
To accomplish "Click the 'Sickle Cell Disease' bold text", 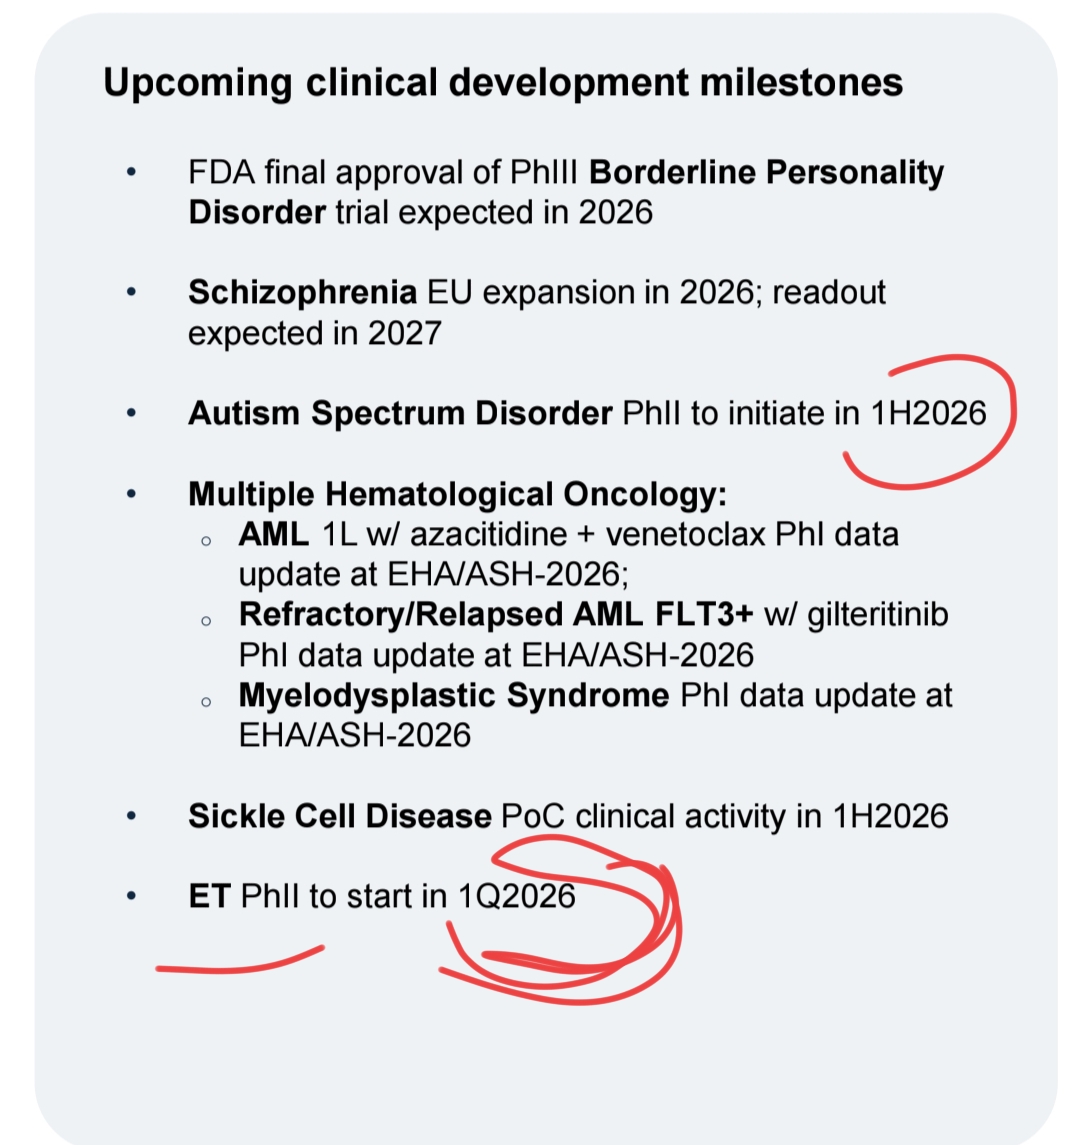I will point(340,816).
